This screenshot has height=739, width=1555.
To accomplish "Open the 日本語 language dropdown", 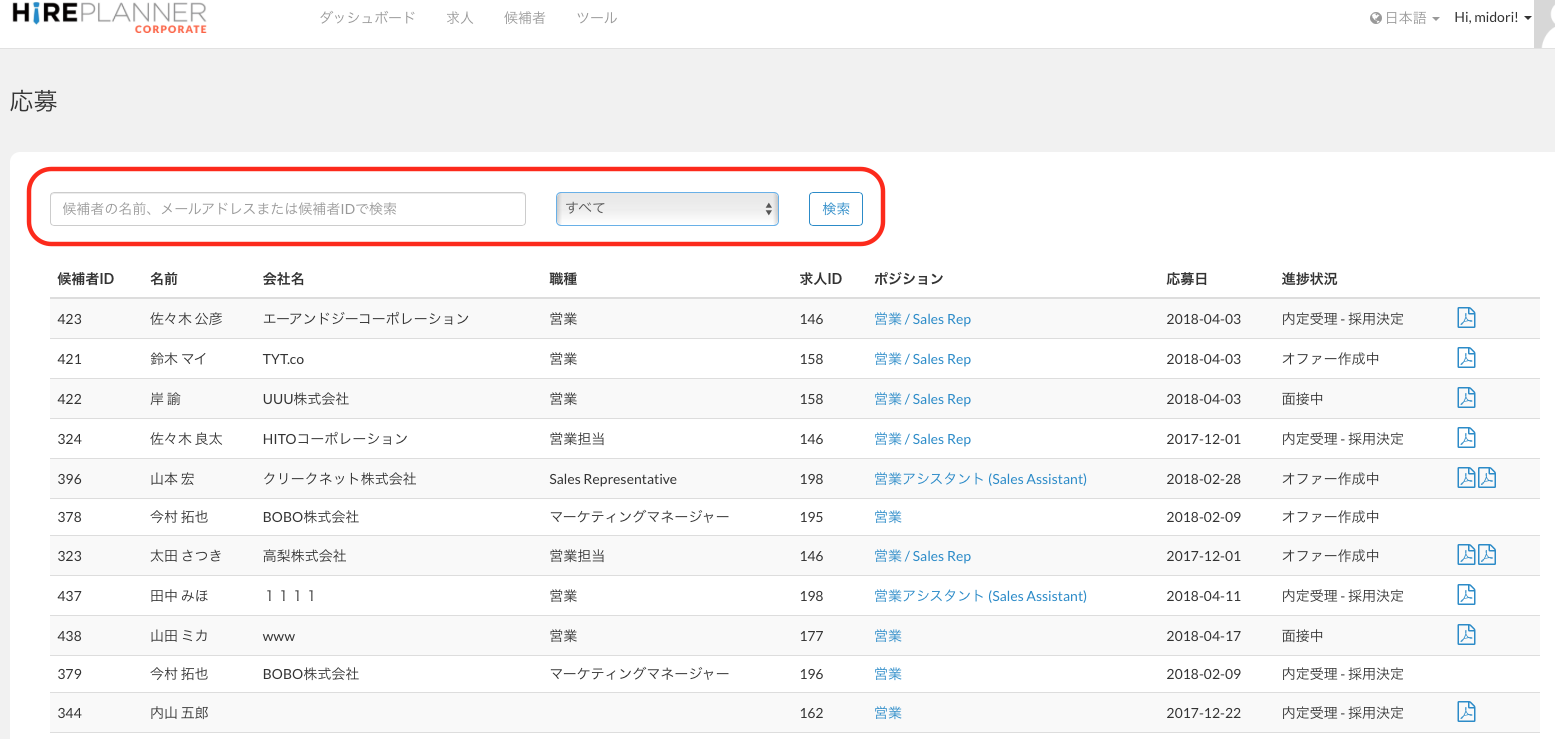I will 1405,18.
